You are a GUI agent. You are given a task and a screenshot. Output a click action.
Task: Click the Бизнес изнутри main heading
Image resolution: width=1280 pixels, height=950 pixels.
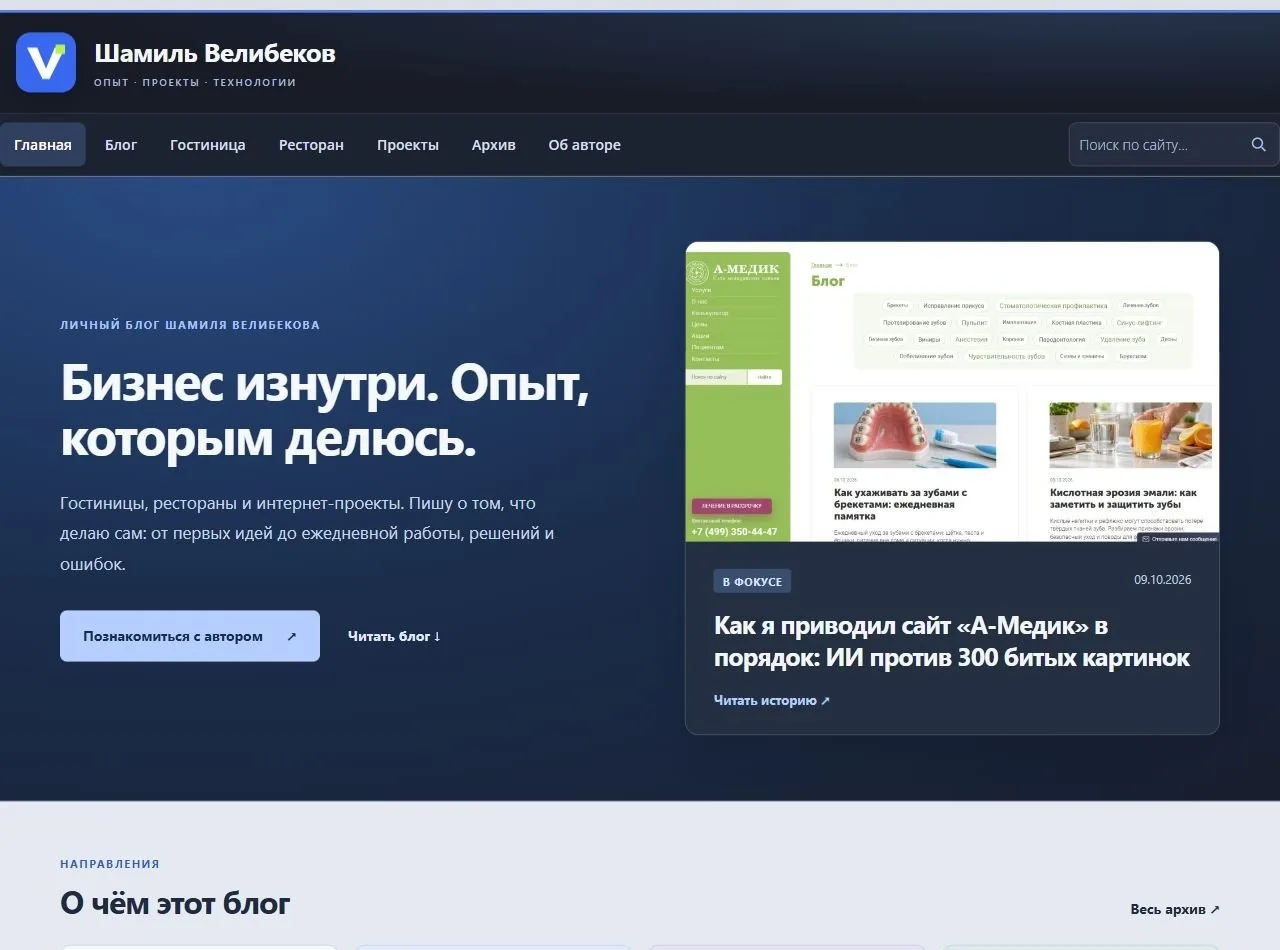coord(325,410)
